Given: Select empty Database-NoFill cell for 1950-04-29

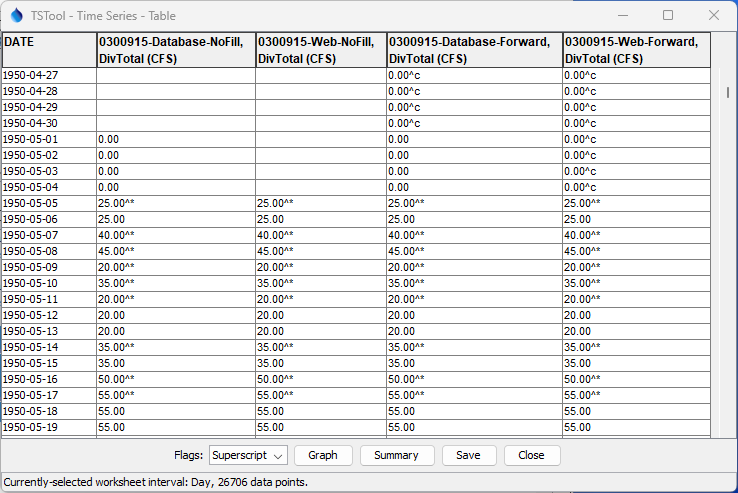Looking at the screenshot, I should click(176, 107).
